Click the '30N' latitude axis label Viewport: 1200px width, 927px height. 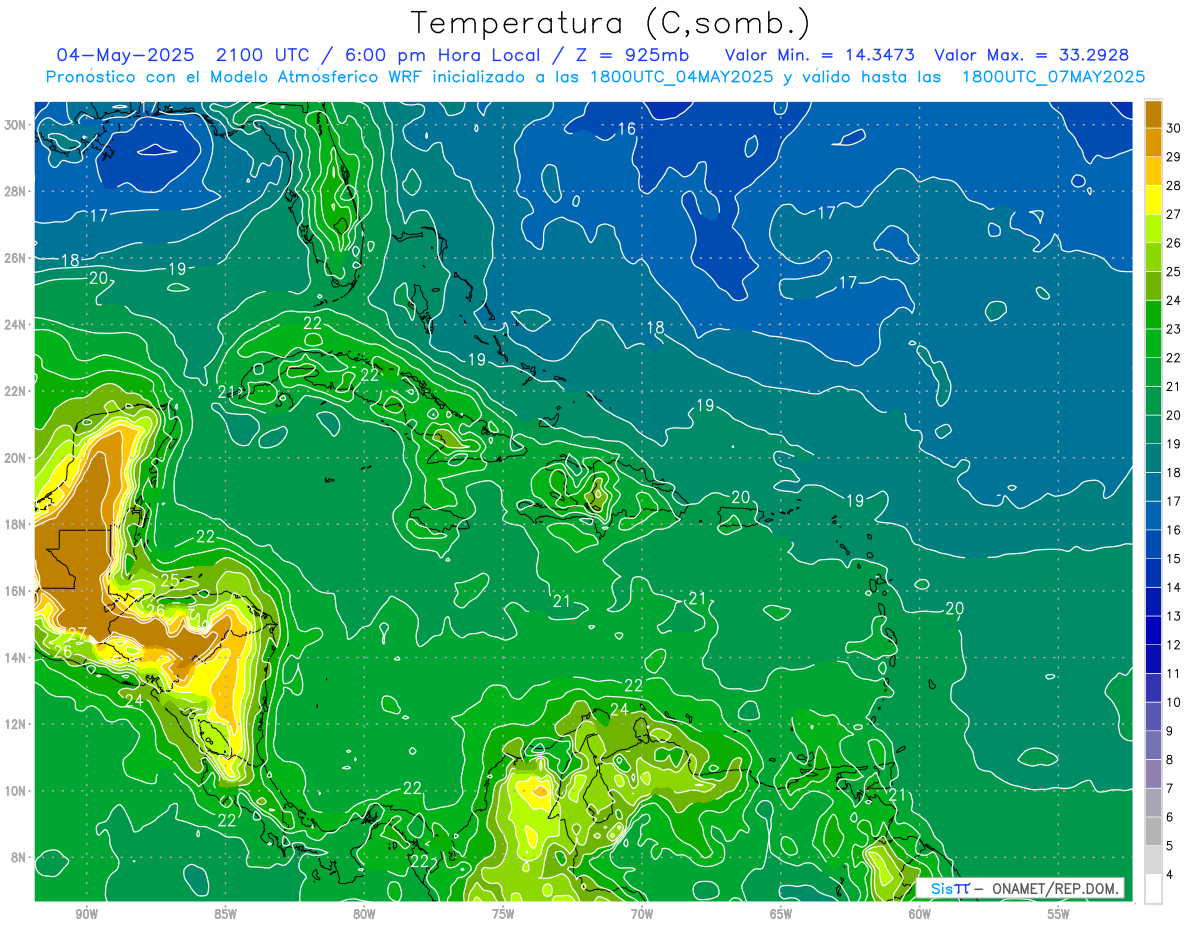17,125
